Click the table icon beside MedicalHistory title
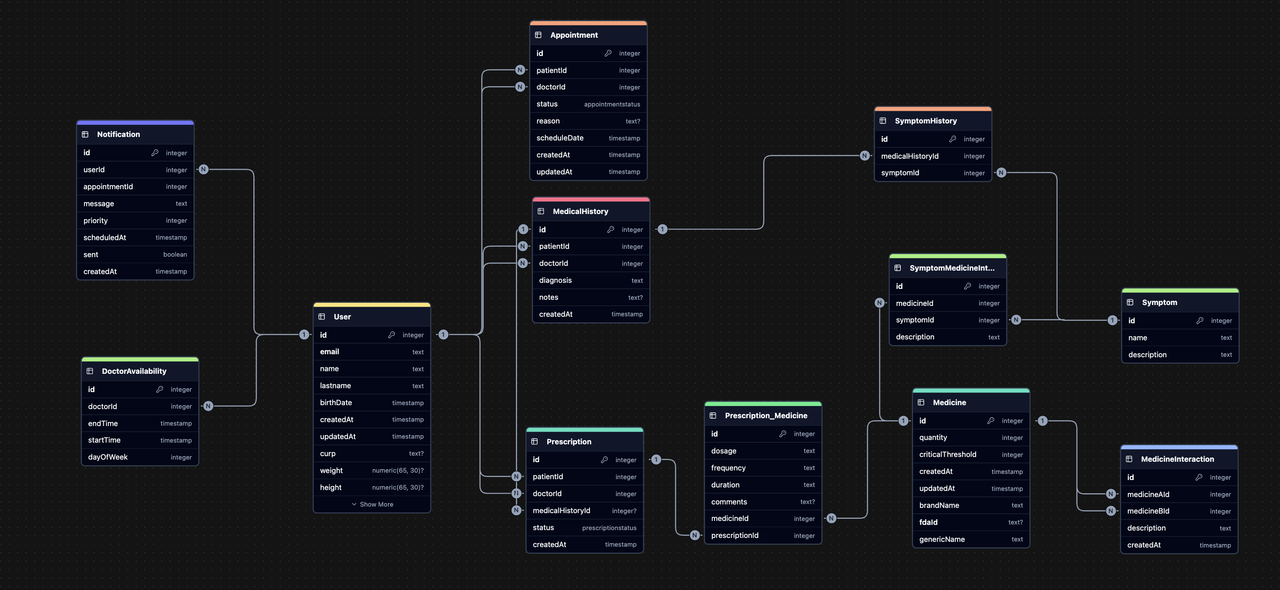The width and height of the screenshot is (1280, 590). [541, 212]
